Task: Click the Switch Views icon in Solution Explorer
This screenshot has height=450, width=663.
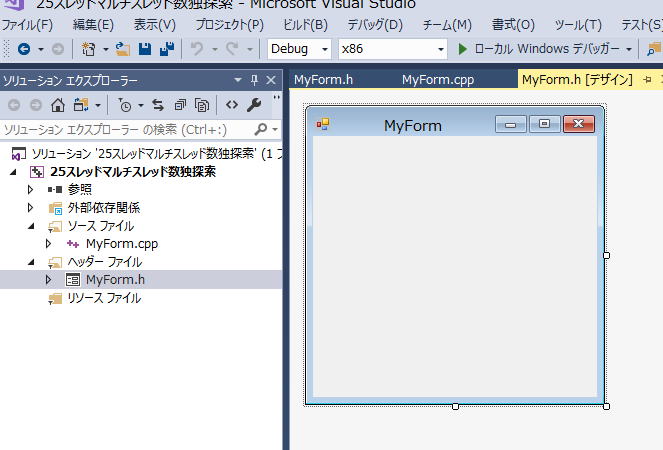Action: point(81,105)
